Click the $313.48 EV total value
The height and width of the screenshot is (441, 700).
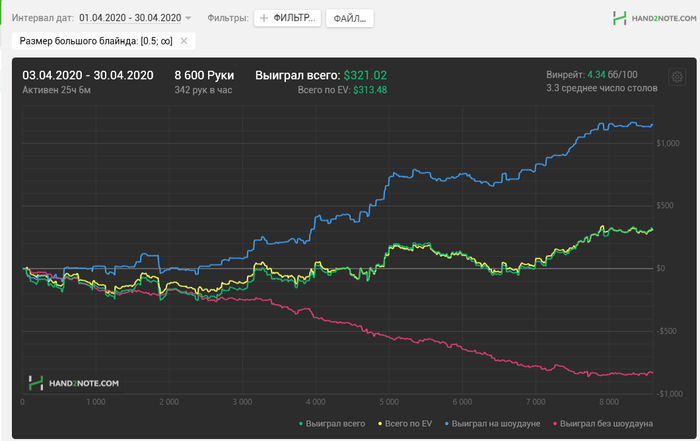pos(370,90)
